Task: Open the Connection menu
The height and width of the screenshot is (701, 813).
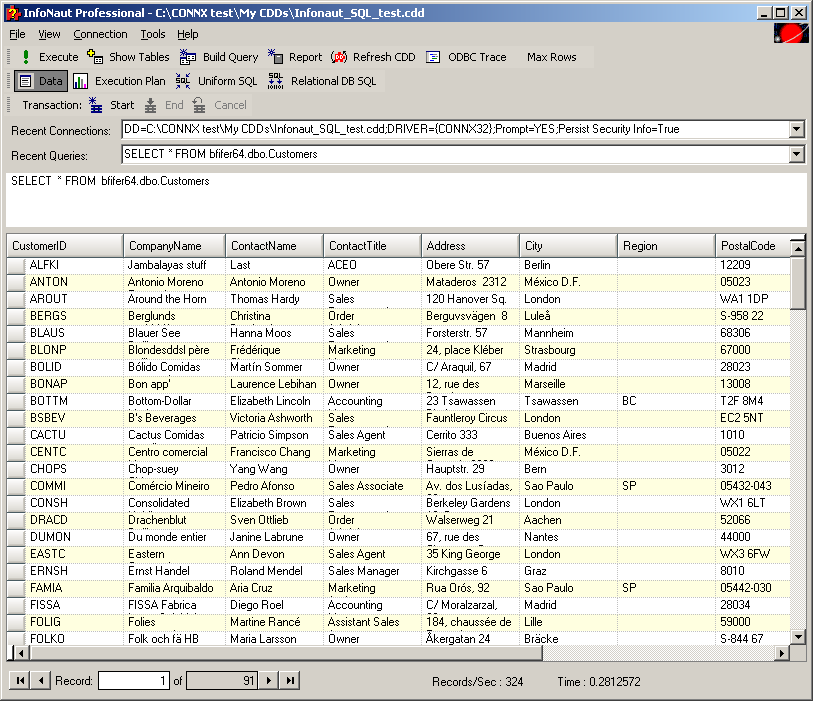Action: 100,34
